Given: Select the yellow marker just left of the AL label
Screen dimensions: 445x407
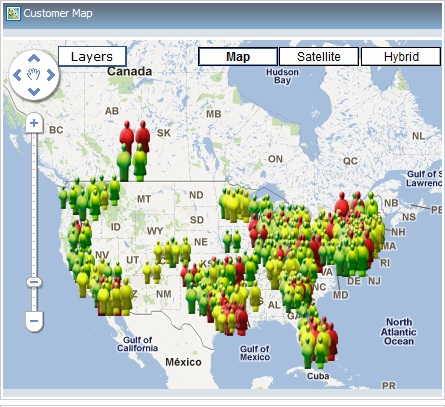Looking at the screenshot, I should [x=255, y=296].
